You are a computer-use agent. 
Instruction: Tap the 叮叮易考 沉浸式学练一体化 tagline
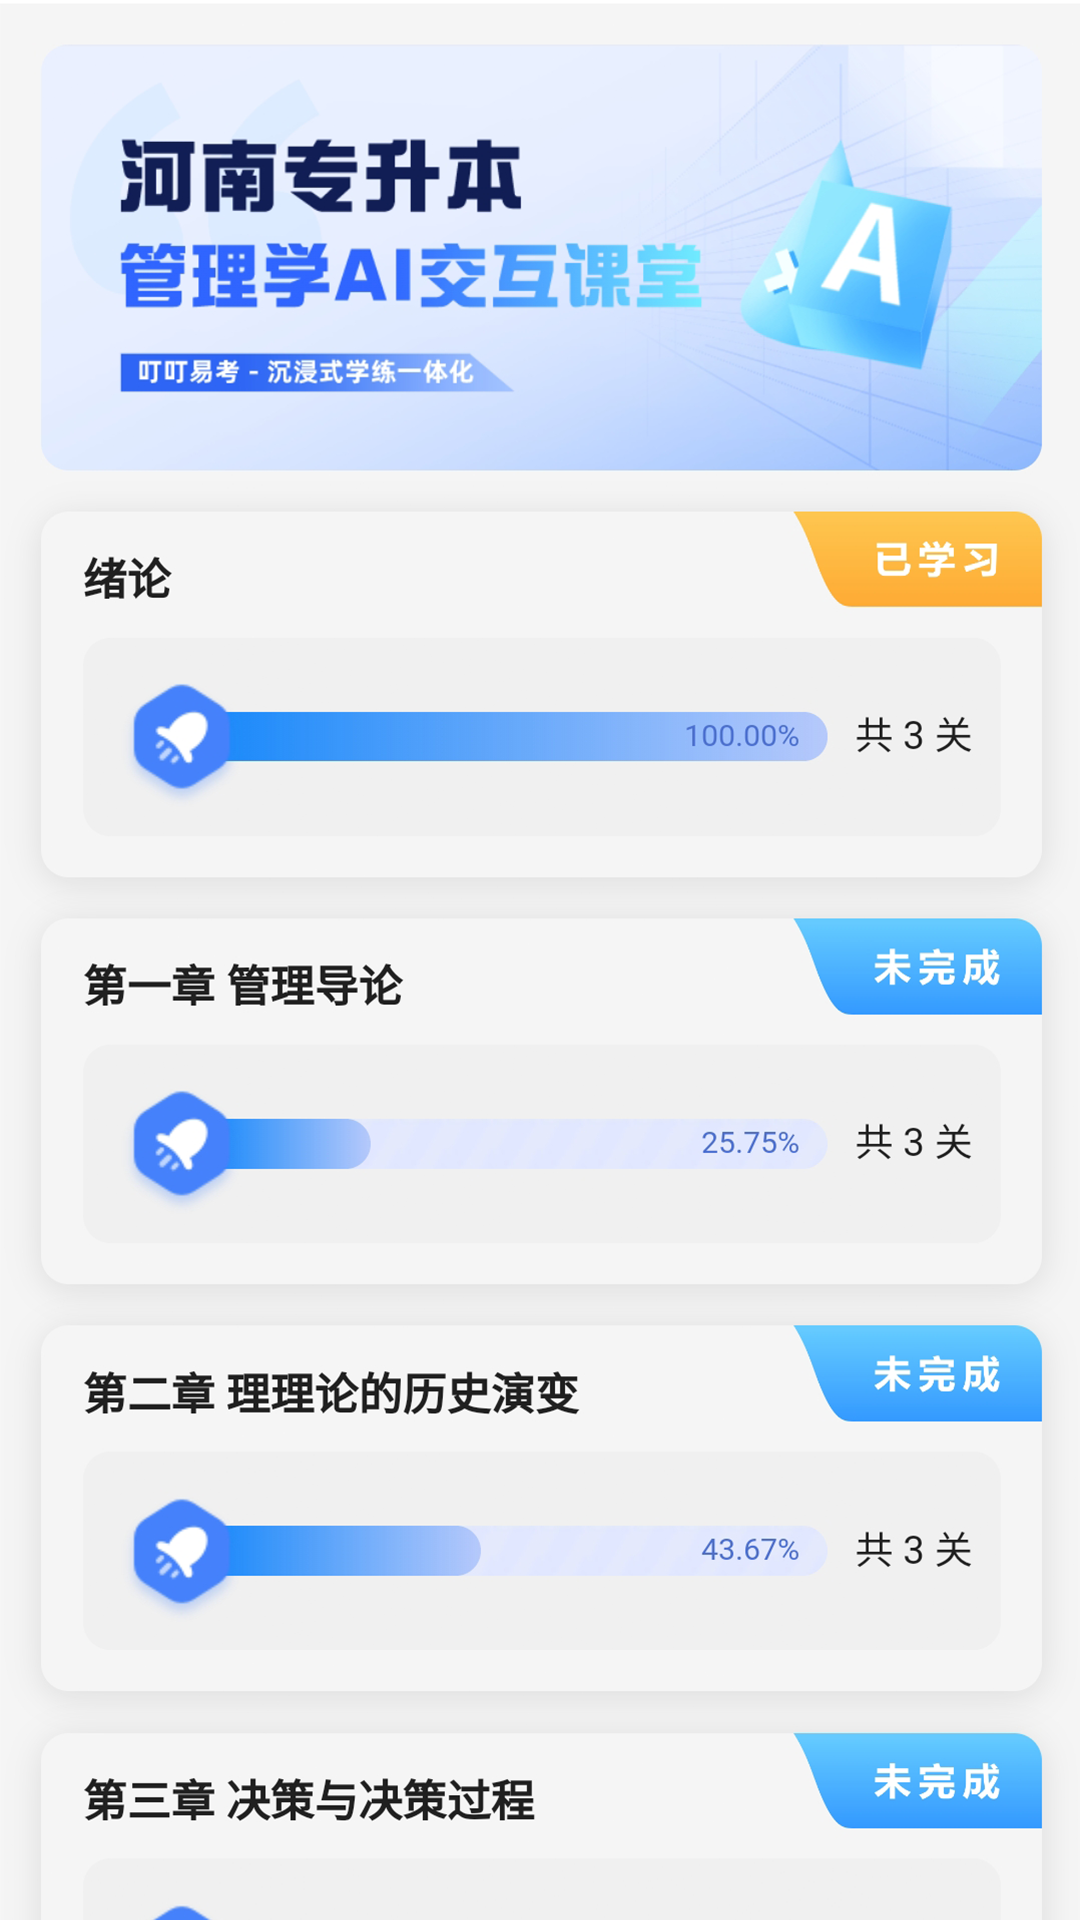[x=305, y=372]
